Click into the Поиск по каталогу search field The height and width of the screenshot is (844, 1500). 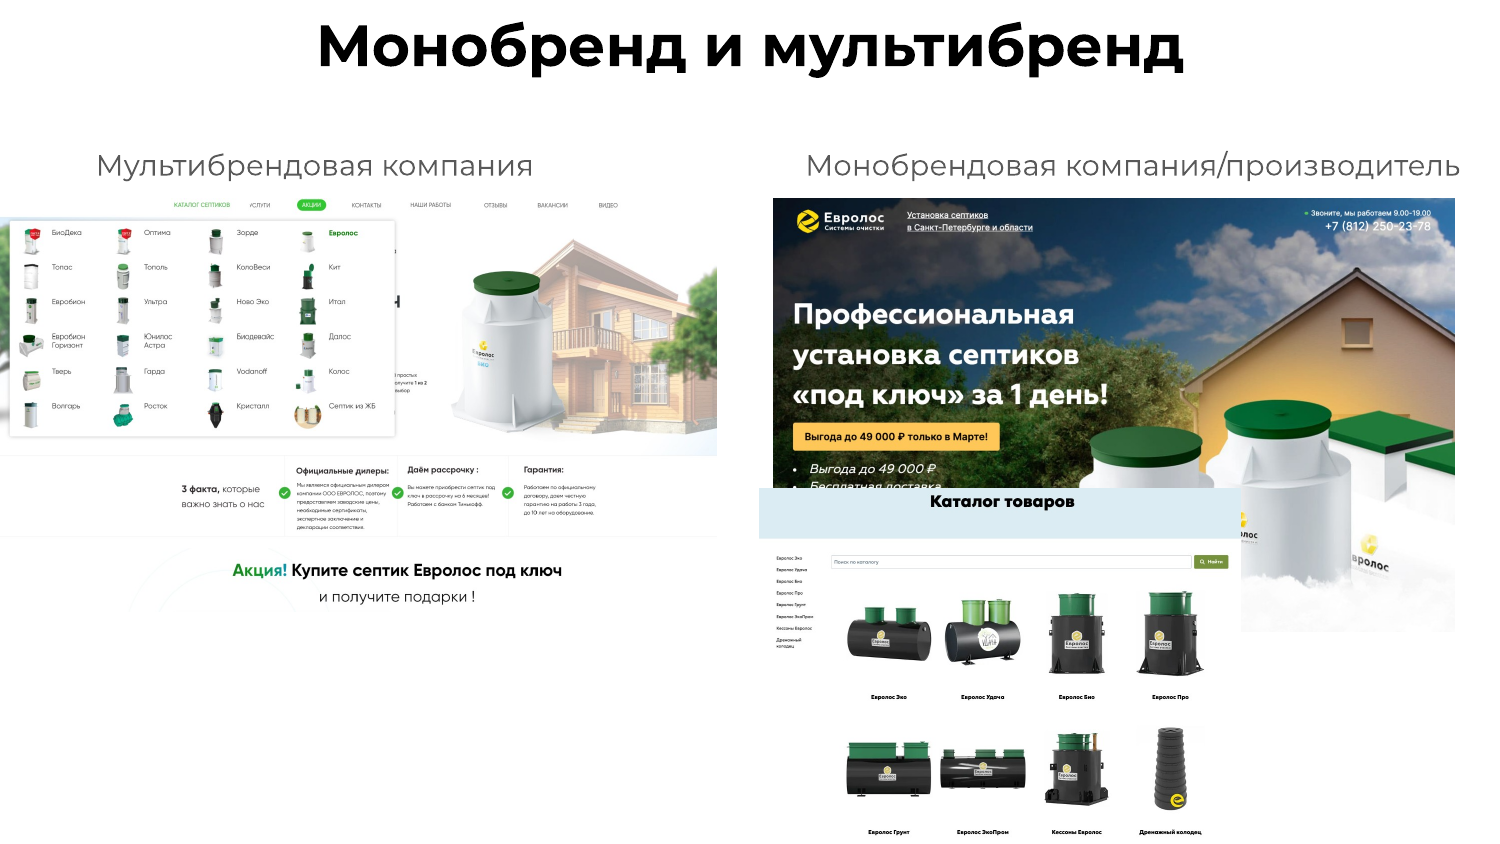pyautogui.click(x=1011, y=562)
